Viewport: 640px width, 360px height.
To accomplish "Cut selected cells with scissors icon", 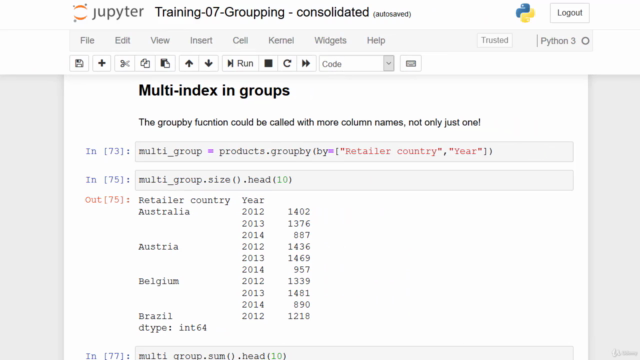I will pos(124,64).
